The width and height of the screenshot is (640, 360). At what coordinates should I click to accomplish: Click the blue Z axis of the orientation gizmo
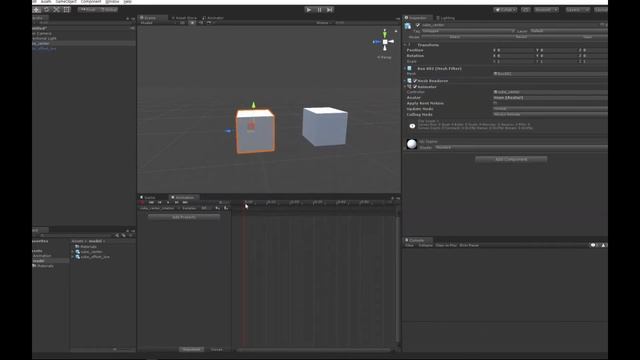pyautogui.click(x=377, y=42)
